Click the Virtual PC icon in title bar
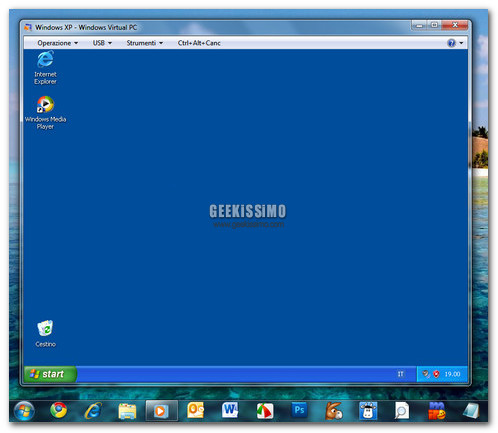 pos(28,27)
